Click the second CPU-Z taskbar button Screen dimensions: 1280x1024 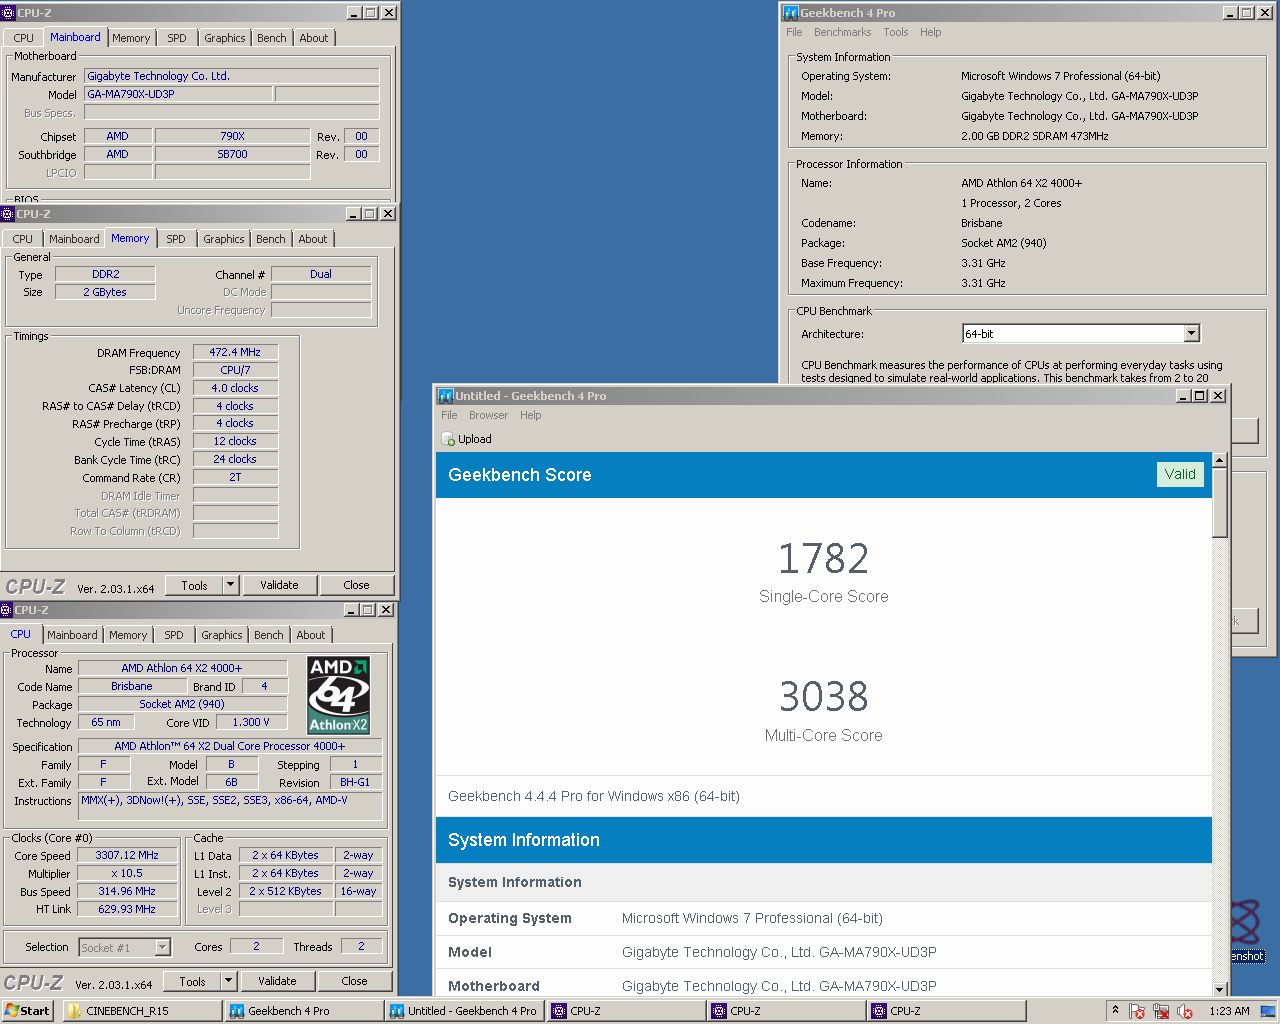click(x=786, y=1011)
